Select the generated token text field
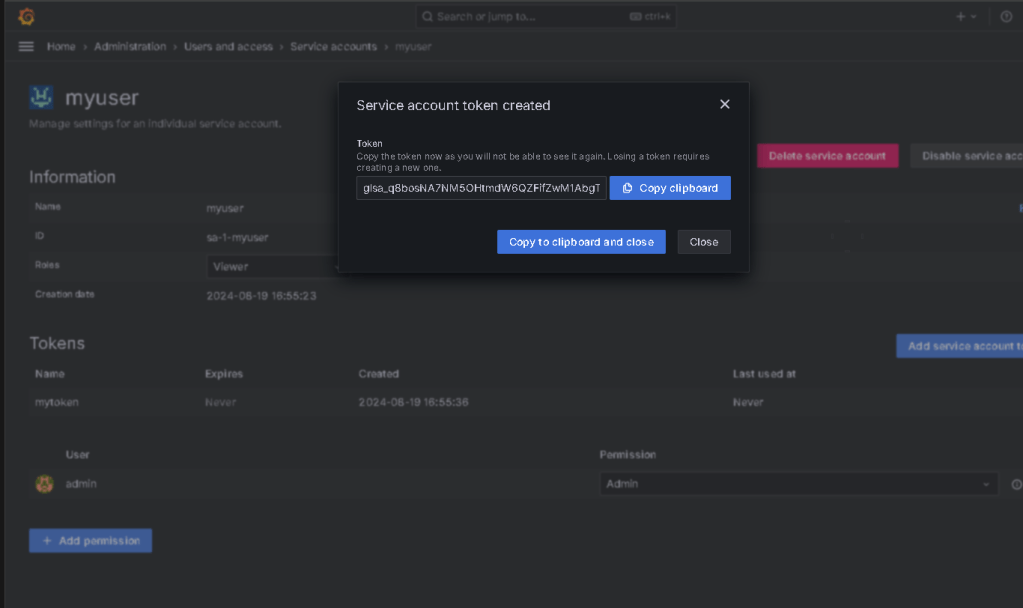This screenshot has height=608, width=1023. [481, 188]
